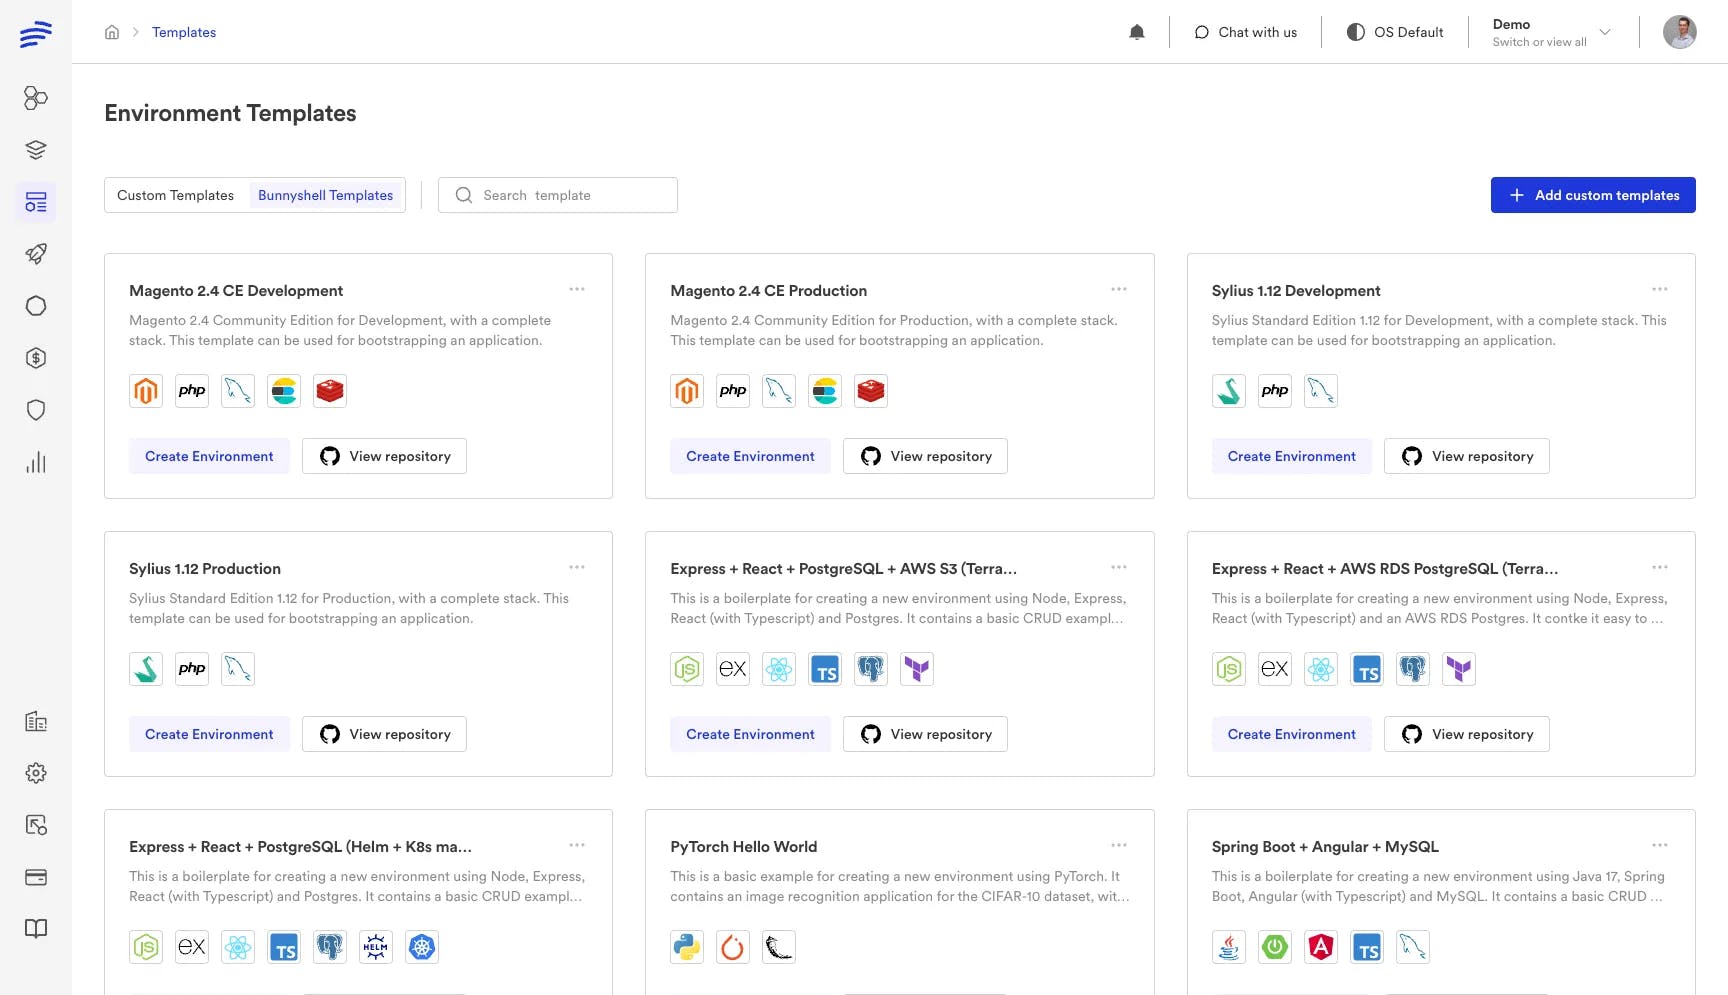Select the Bunnyshell Templates tab

pos(325,195)
